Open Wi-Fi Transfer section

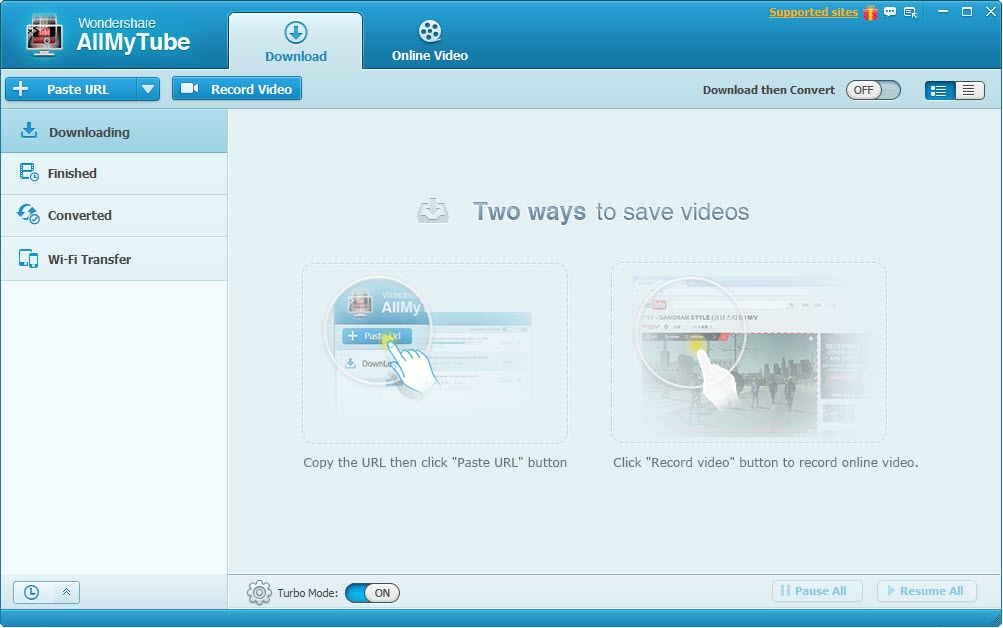(x=114, y=259)
